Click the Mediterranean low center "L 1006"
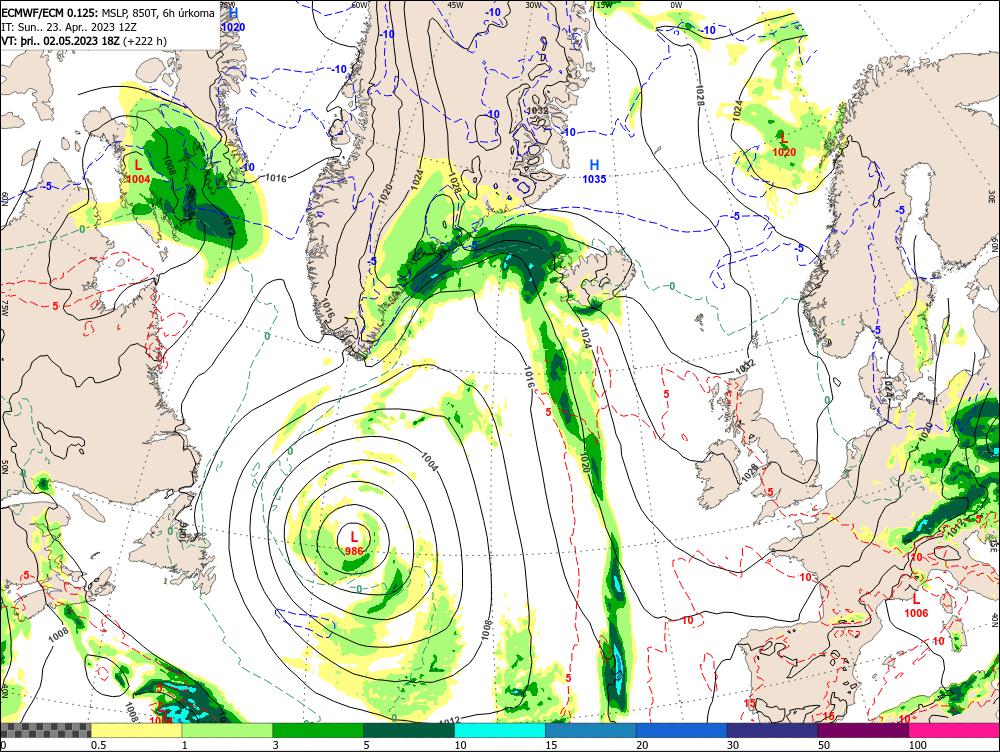1000x752 pixels. pos(916,605)
